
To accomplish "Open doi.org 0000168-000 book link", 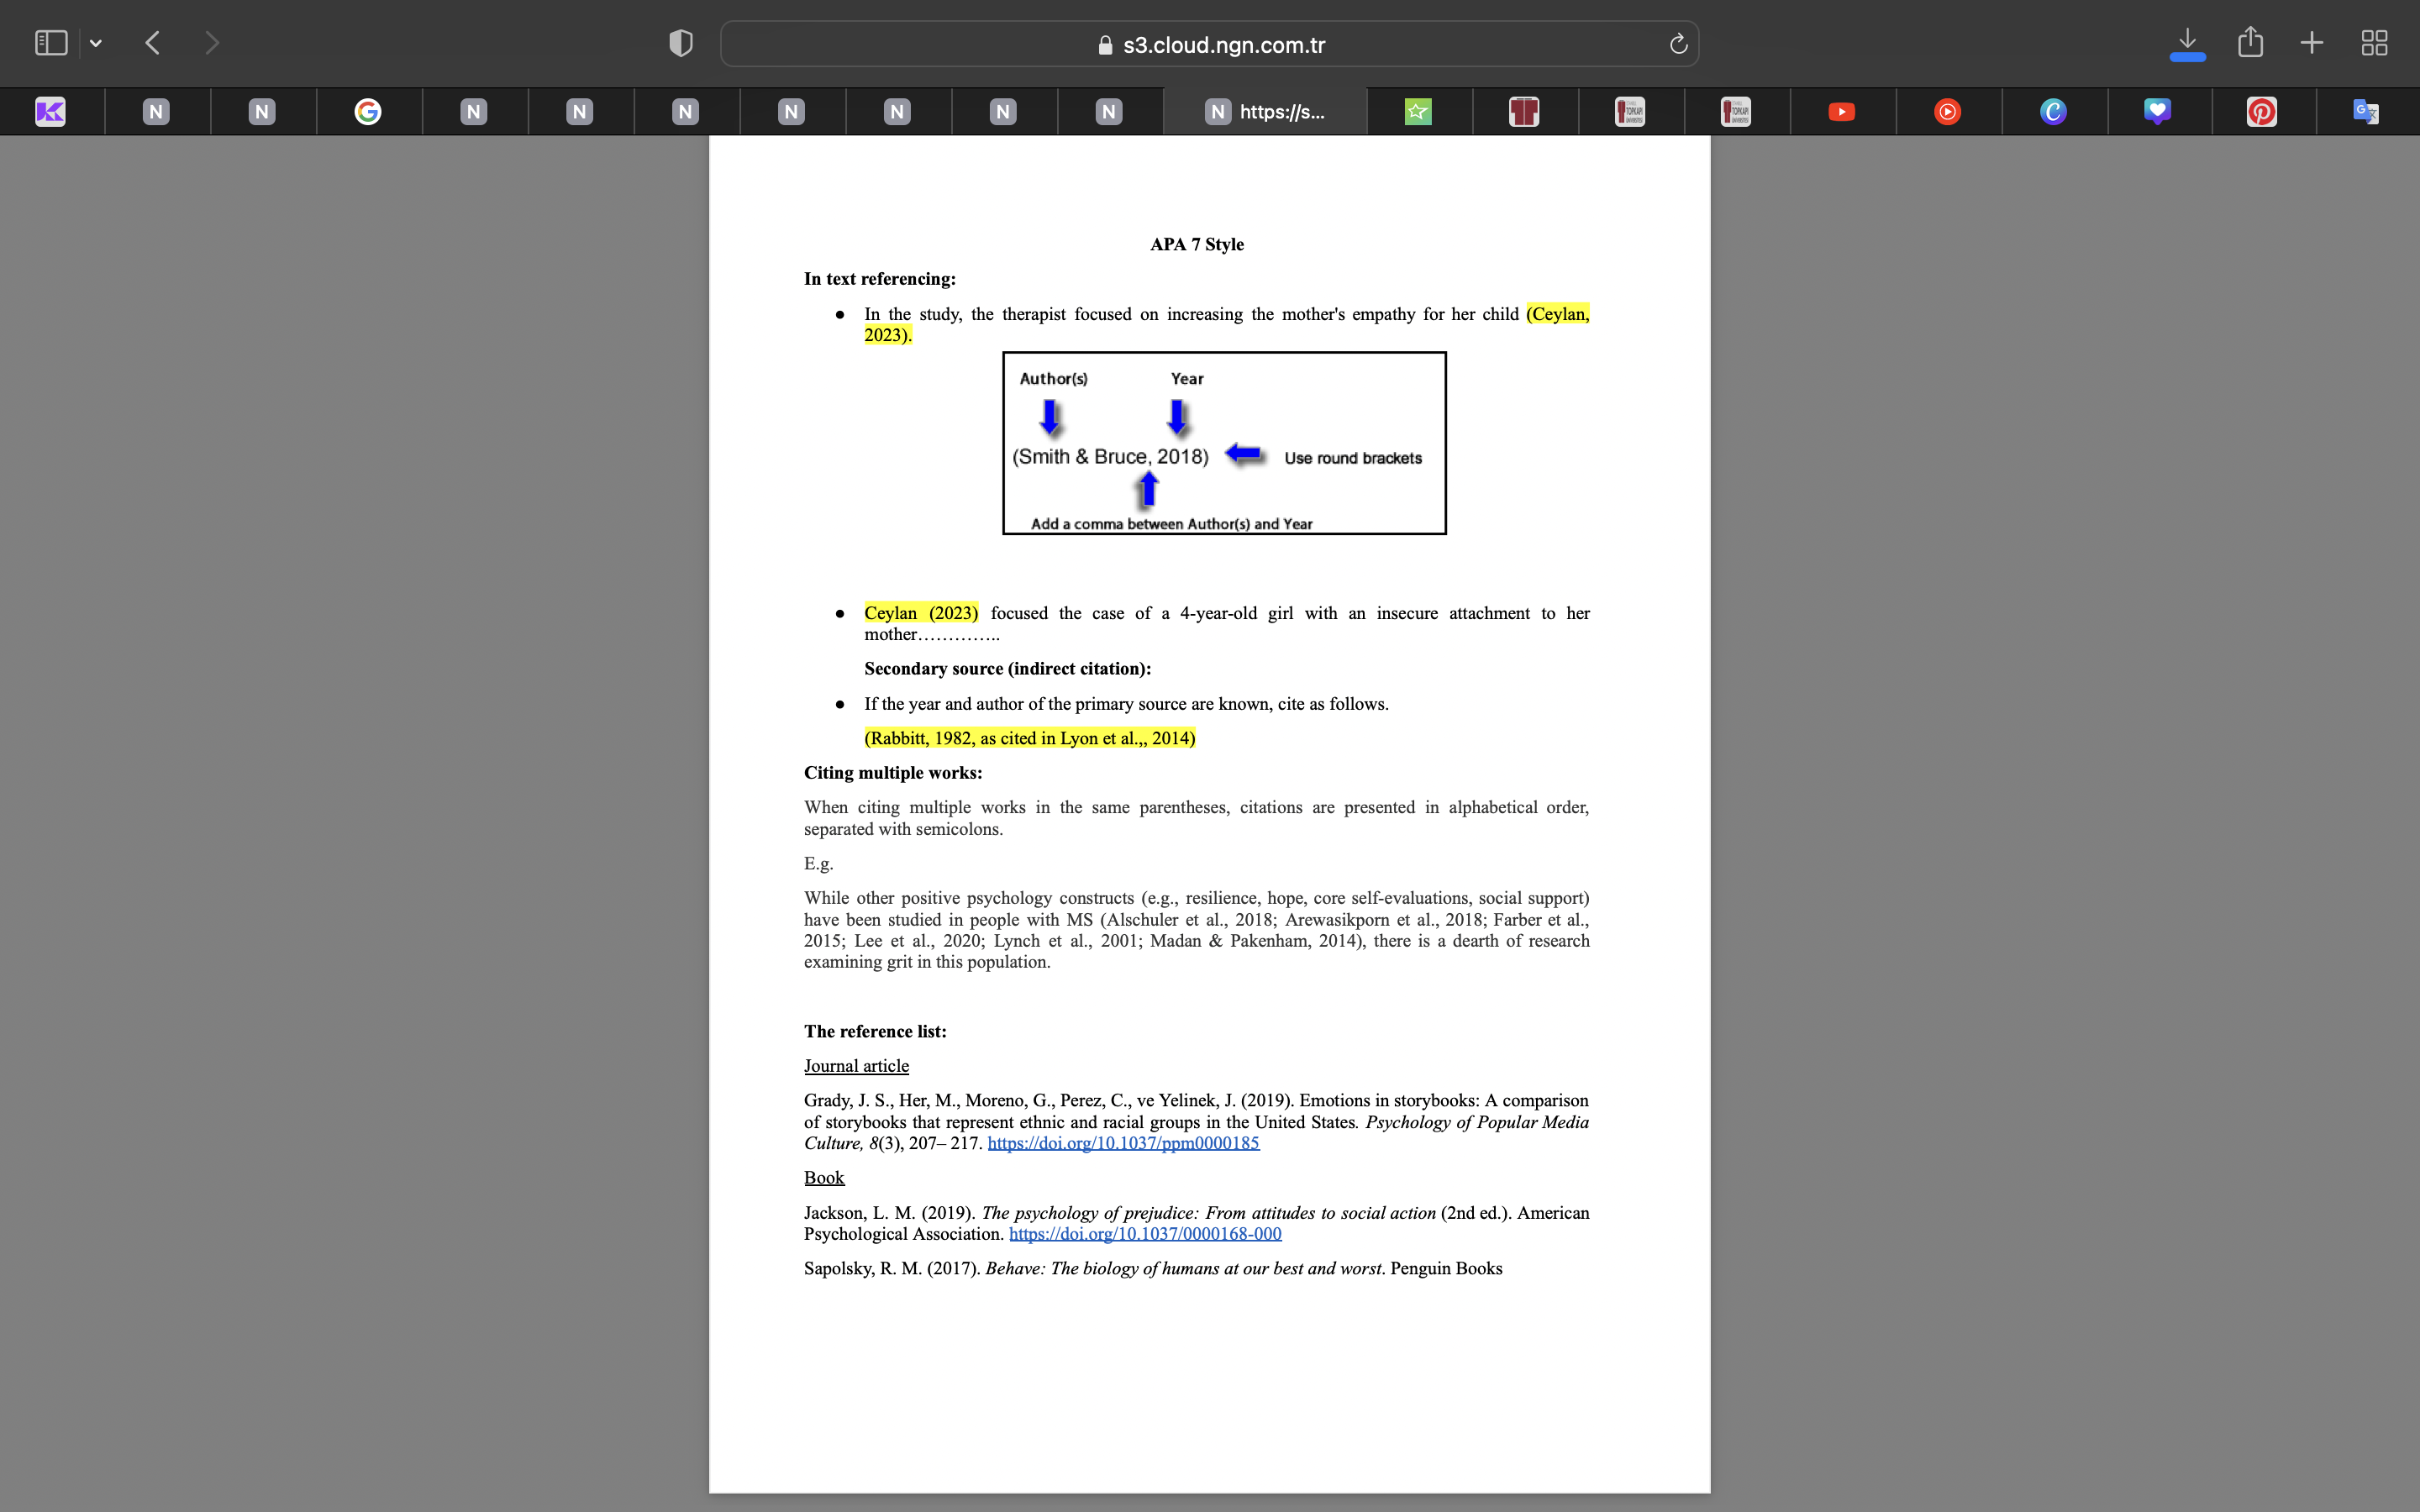I will tap(1145, 1234).
